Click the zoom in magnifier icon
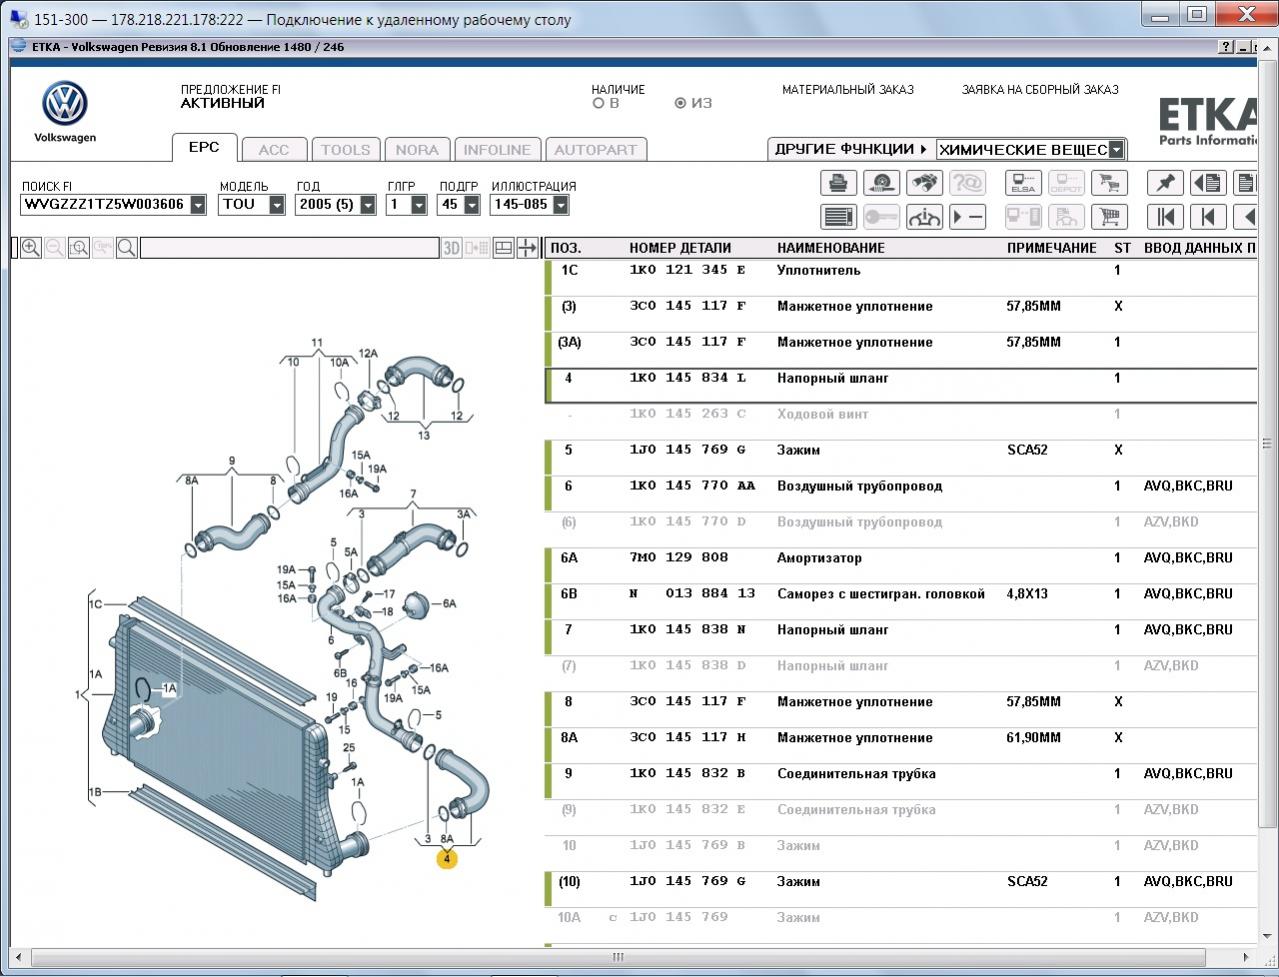The width and height of the screenshot is (1279, 977). 31,248
